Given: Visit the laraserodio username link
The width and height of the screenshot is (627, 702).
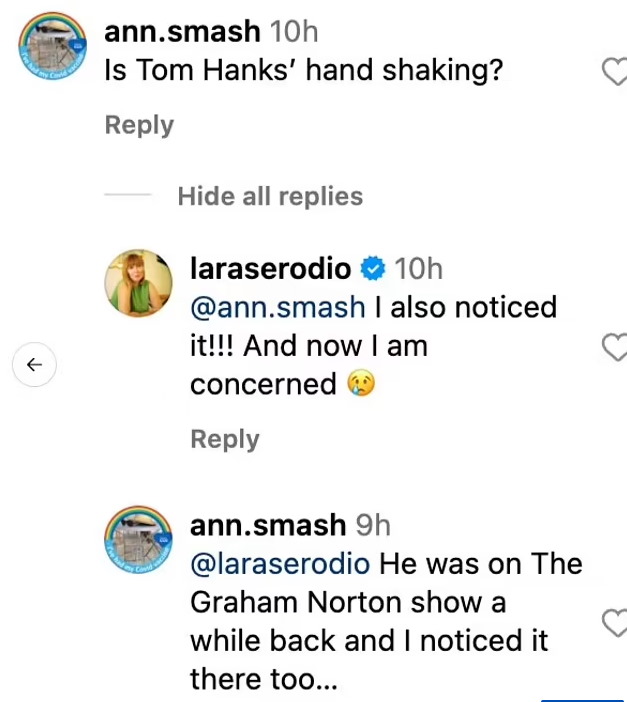Looking at the screenshot, I should point(270,269).
